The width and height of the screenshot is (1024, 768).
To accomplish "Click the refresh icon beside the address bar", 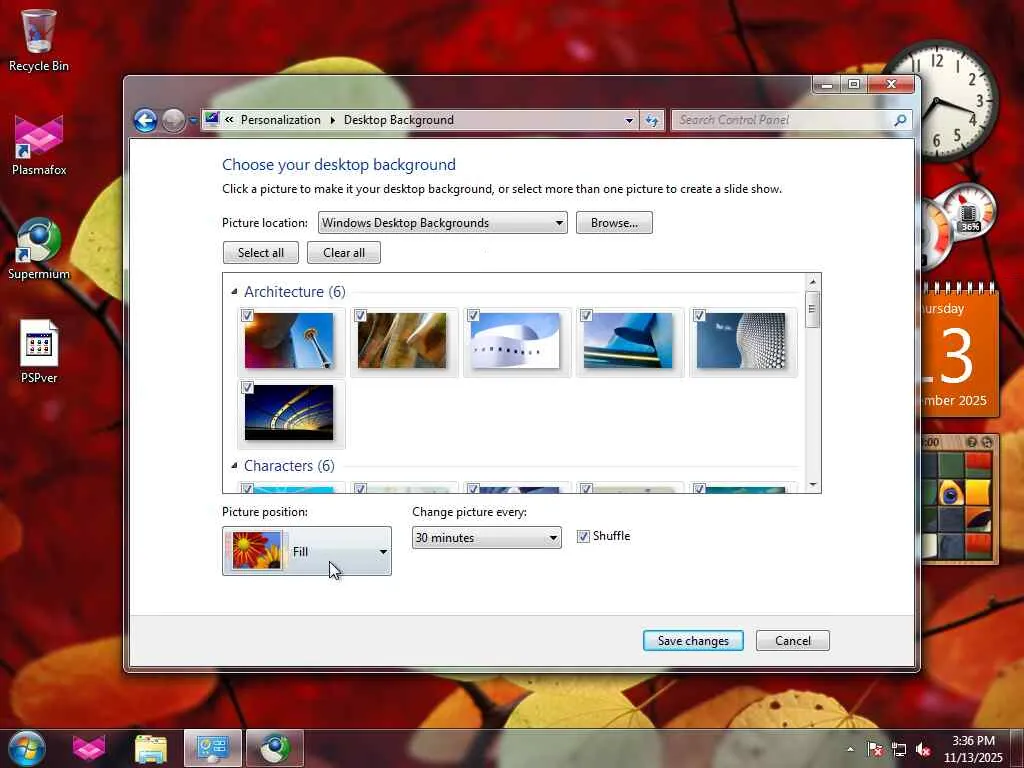I will (x=652, y=120).
